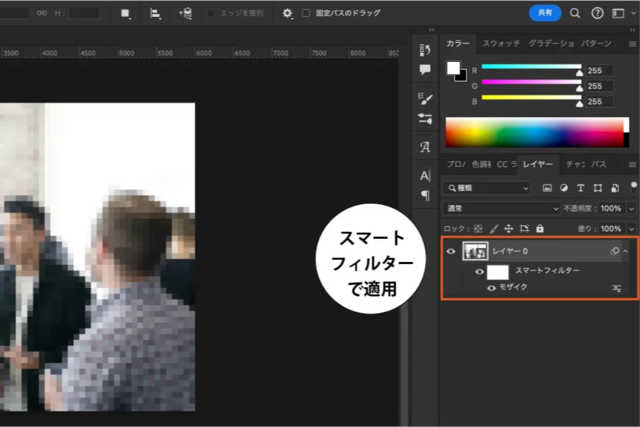Viewport: 640px width, 427px height.
Task: Click the workspace switcher icon
Action: 618,13
